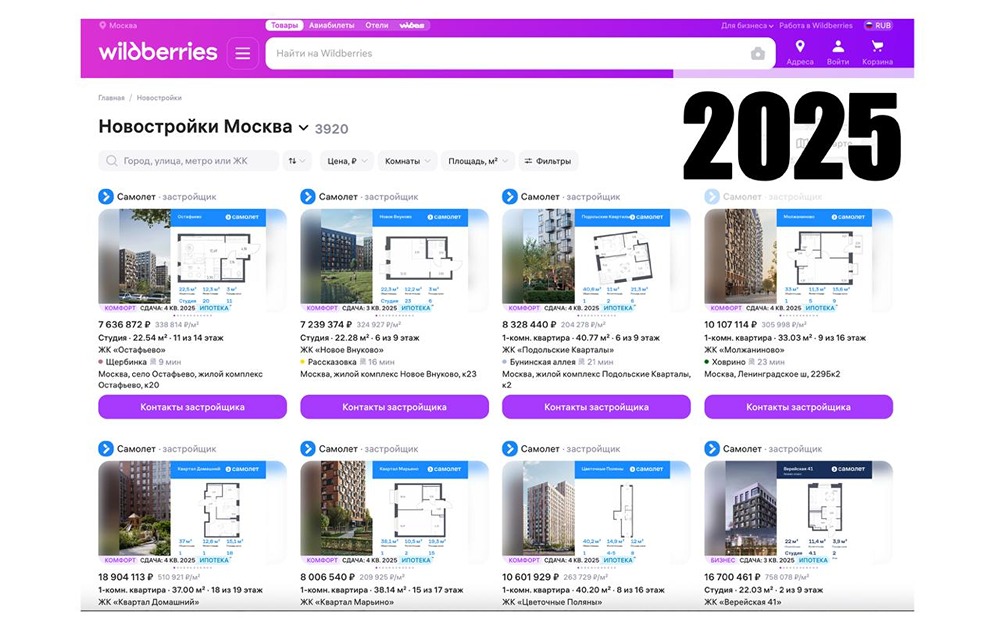This screenshot has height=618, width=1000.
Task: Click price 8 328 440 ₽
Action: point(529,325)
